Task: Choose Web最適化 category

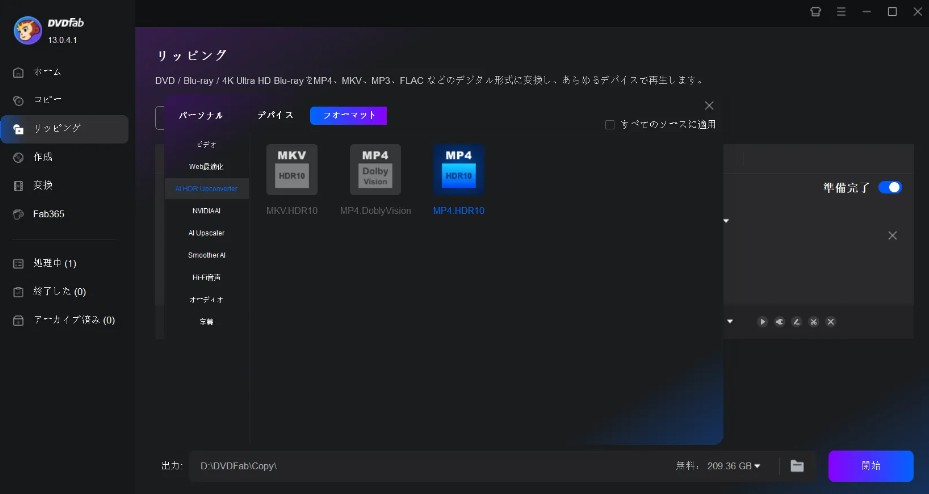Action: (207, 166)
